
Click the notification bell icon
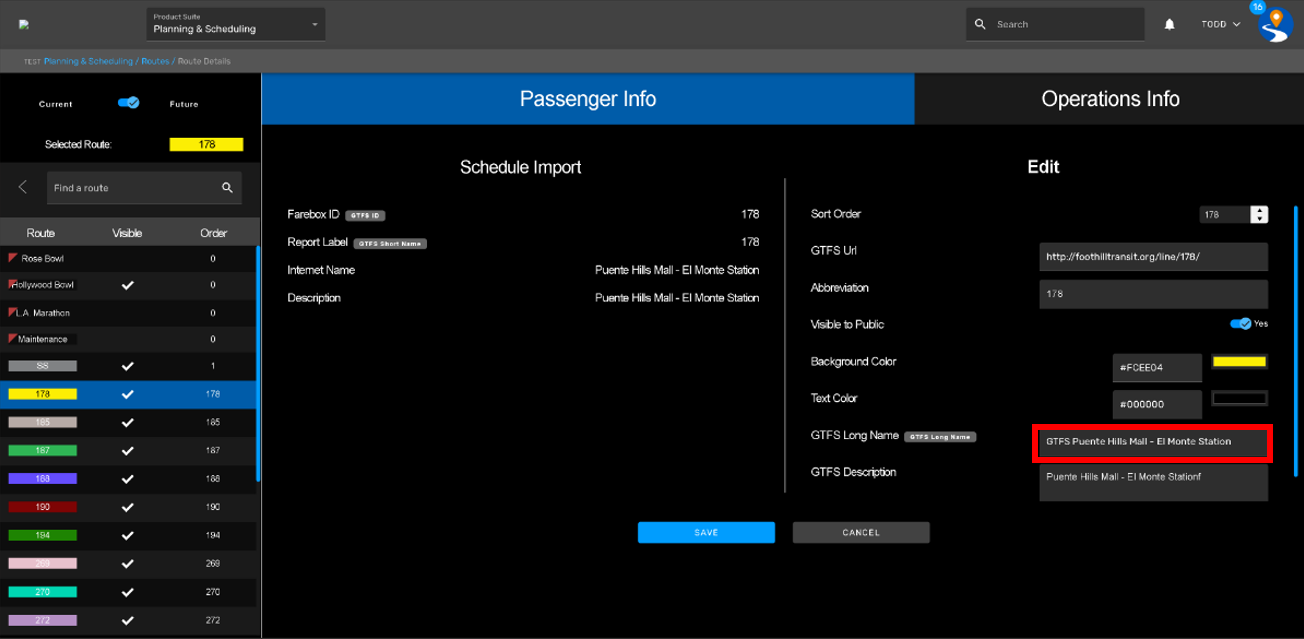tap(1169, 25)
